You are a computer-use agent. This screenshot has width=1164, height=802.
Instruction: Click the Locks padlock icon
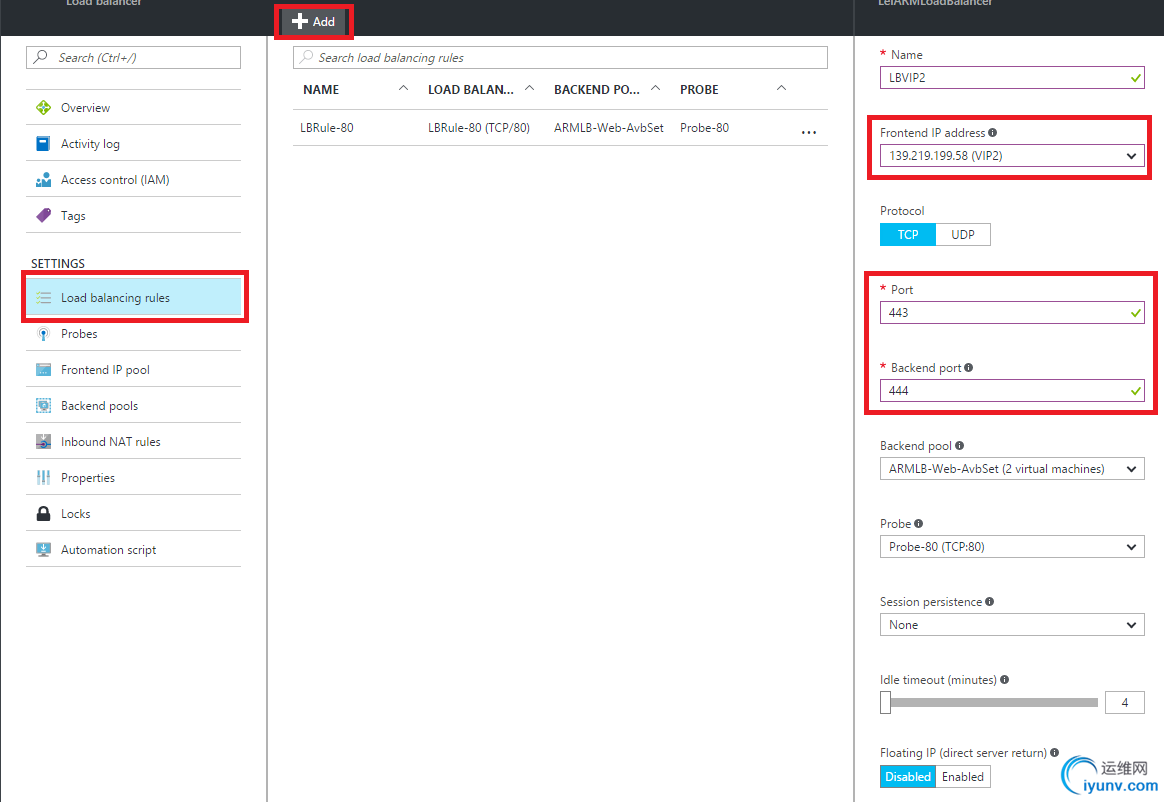(x=43, y=513)
